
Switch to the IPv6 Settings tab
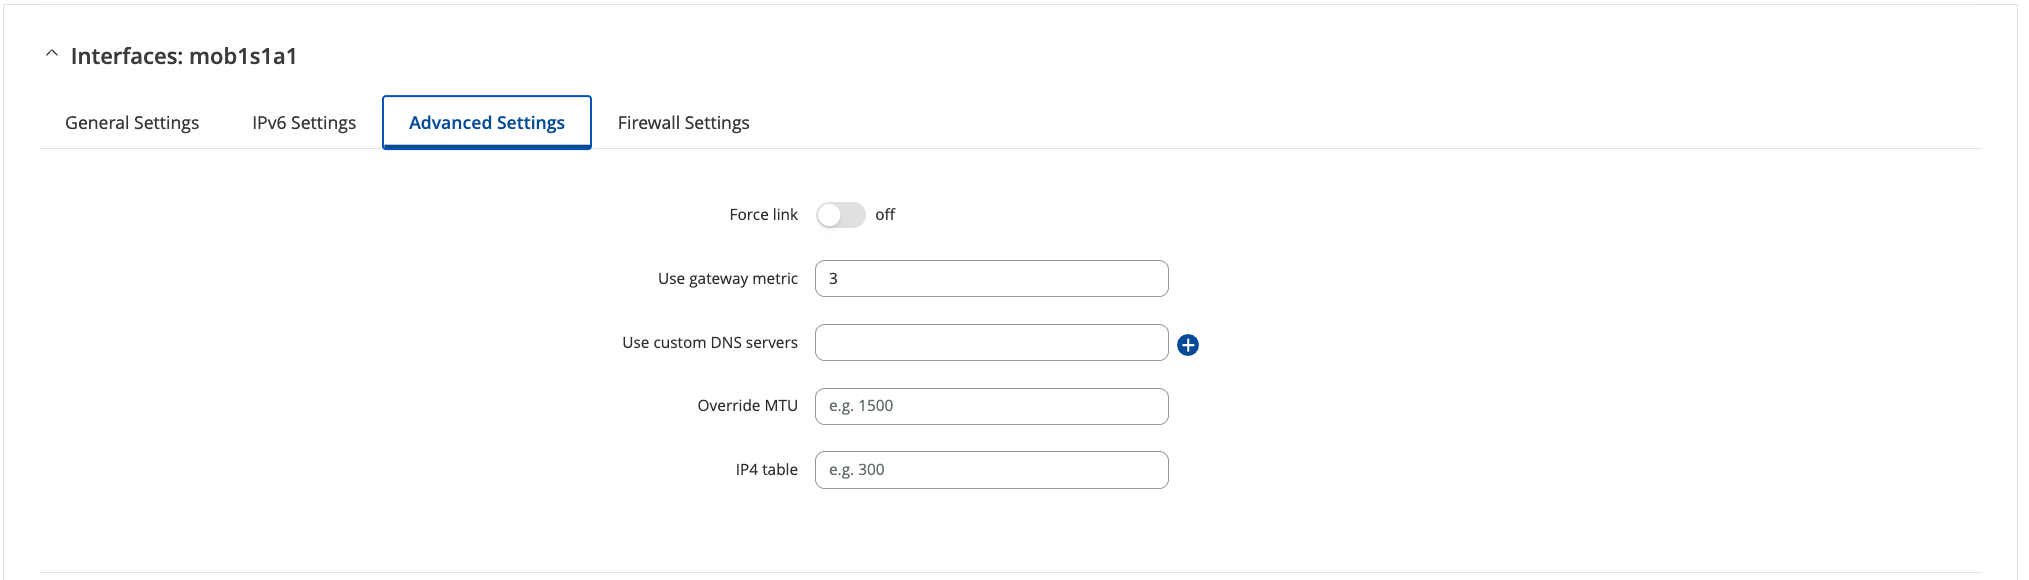pos(304,123)
